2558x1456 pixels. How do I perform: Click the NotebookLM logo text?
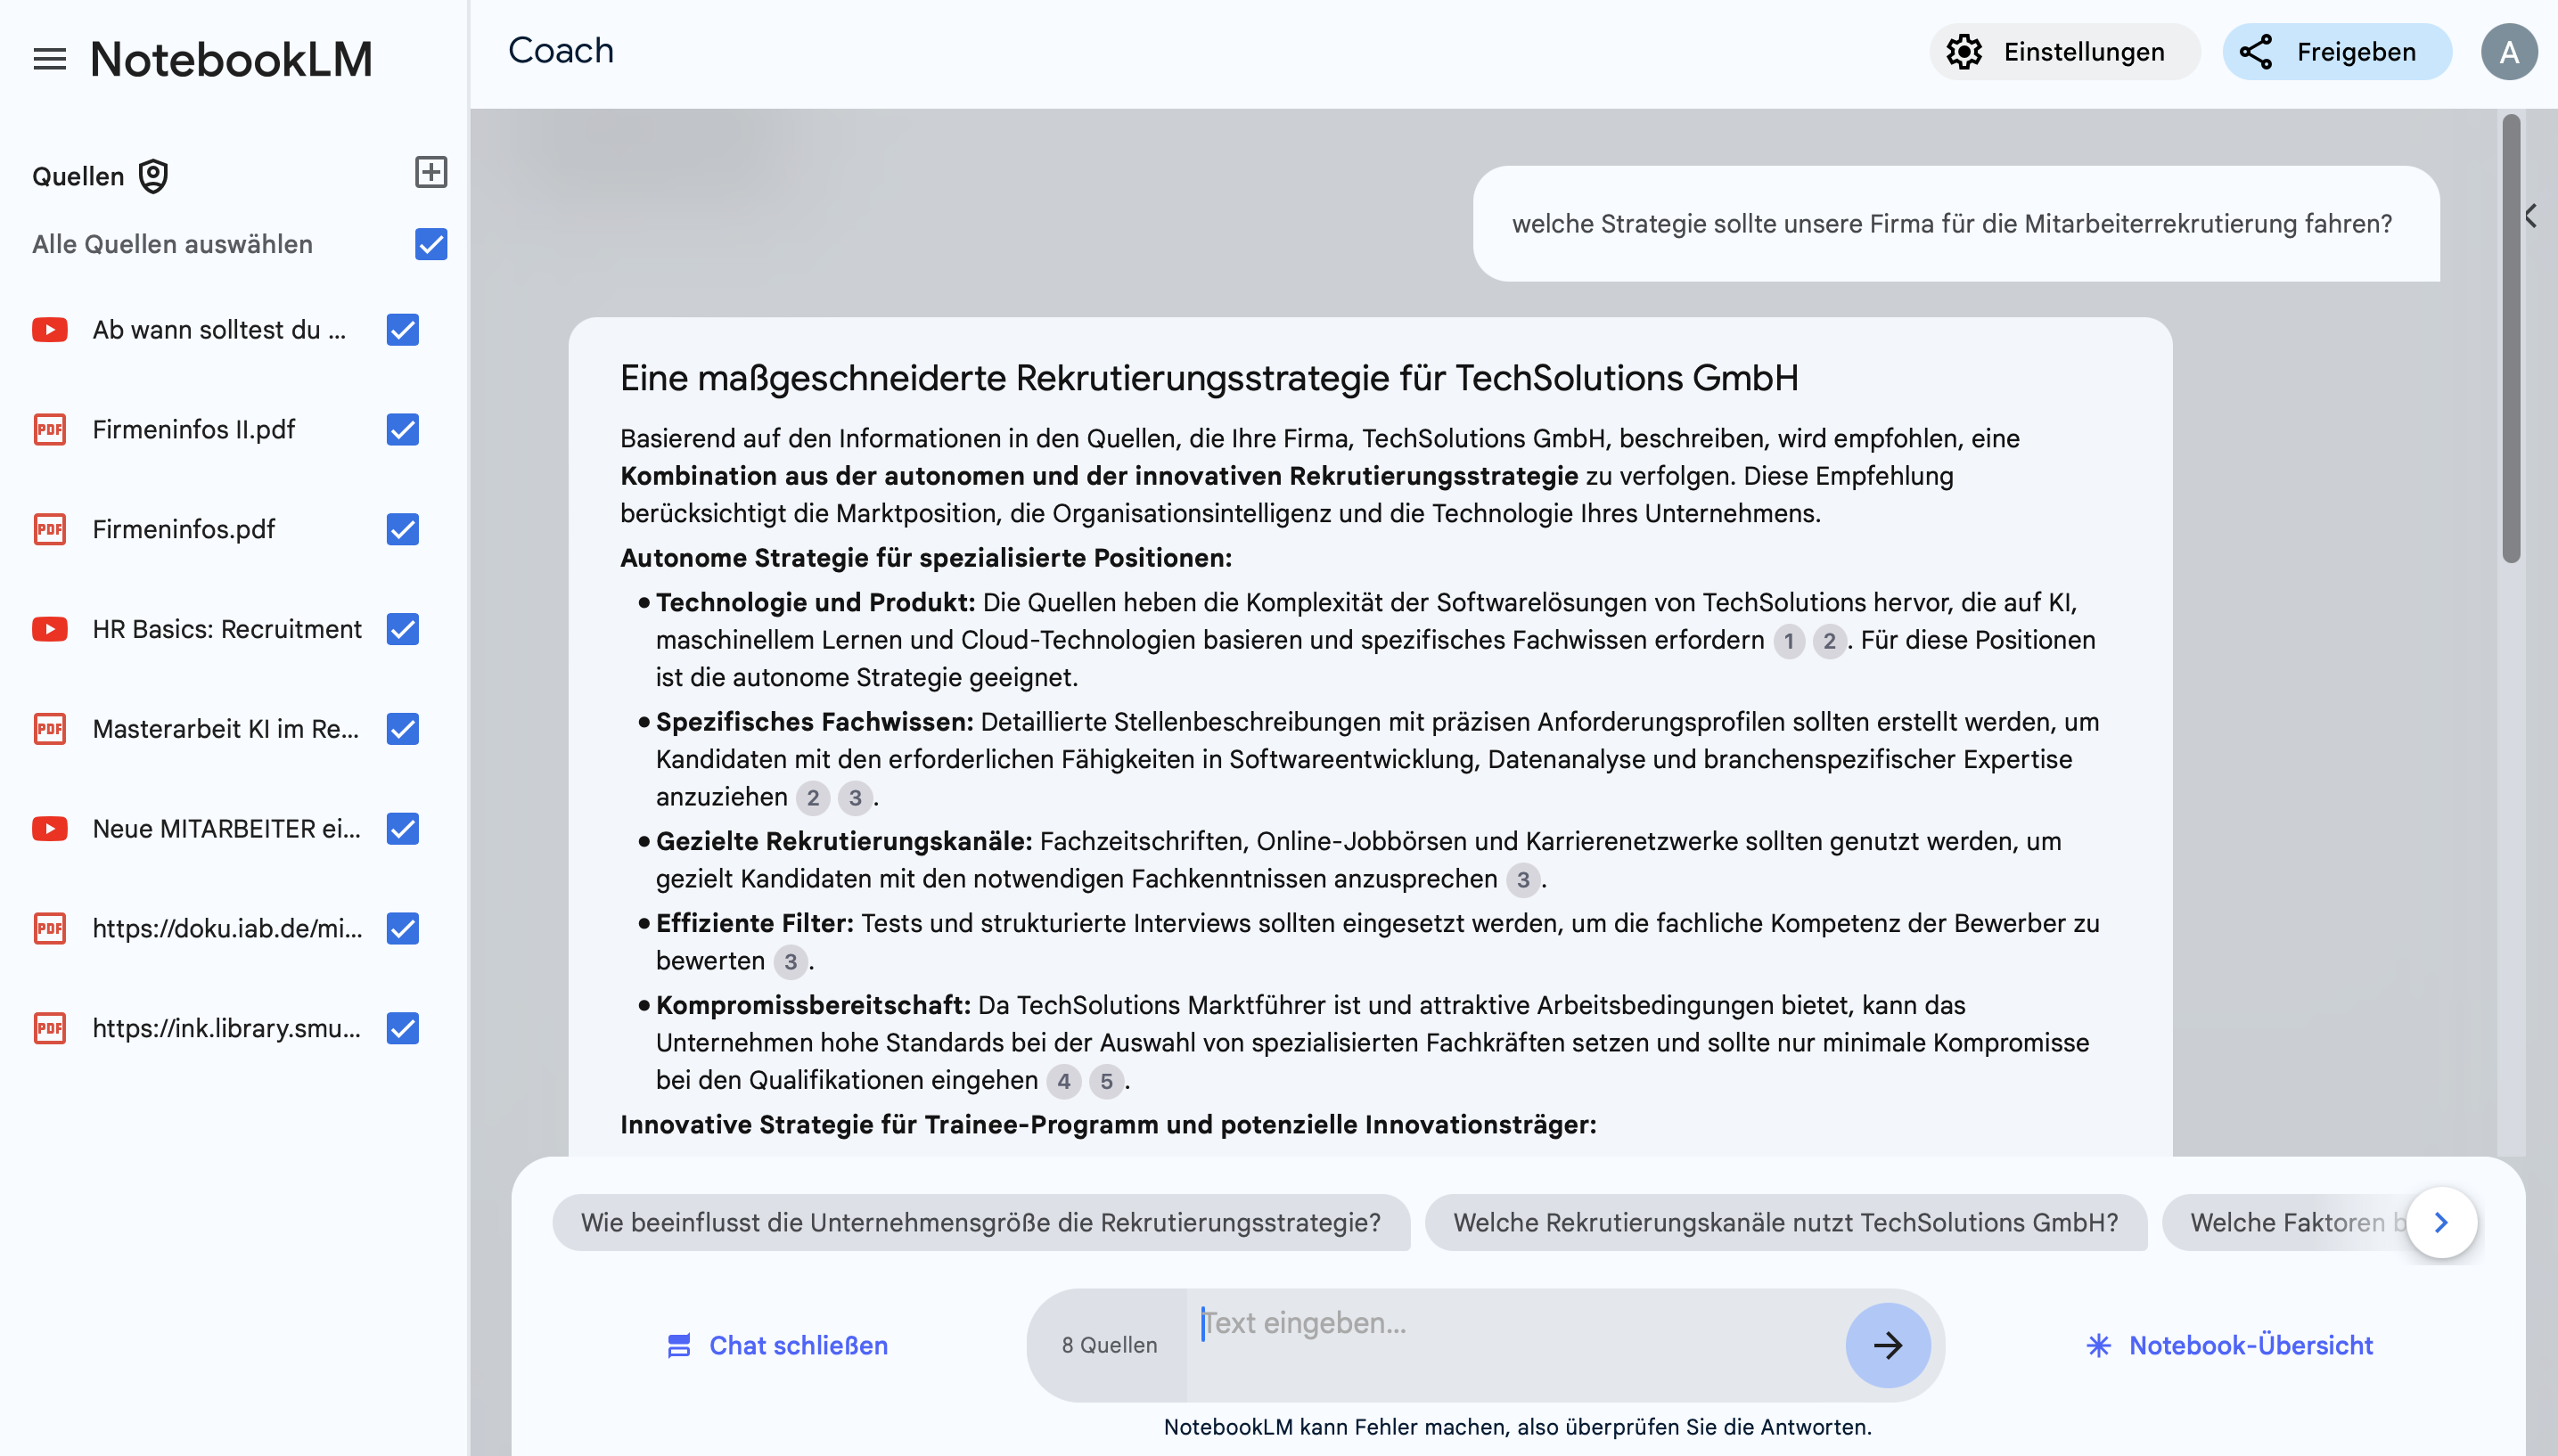pos(231,59)
